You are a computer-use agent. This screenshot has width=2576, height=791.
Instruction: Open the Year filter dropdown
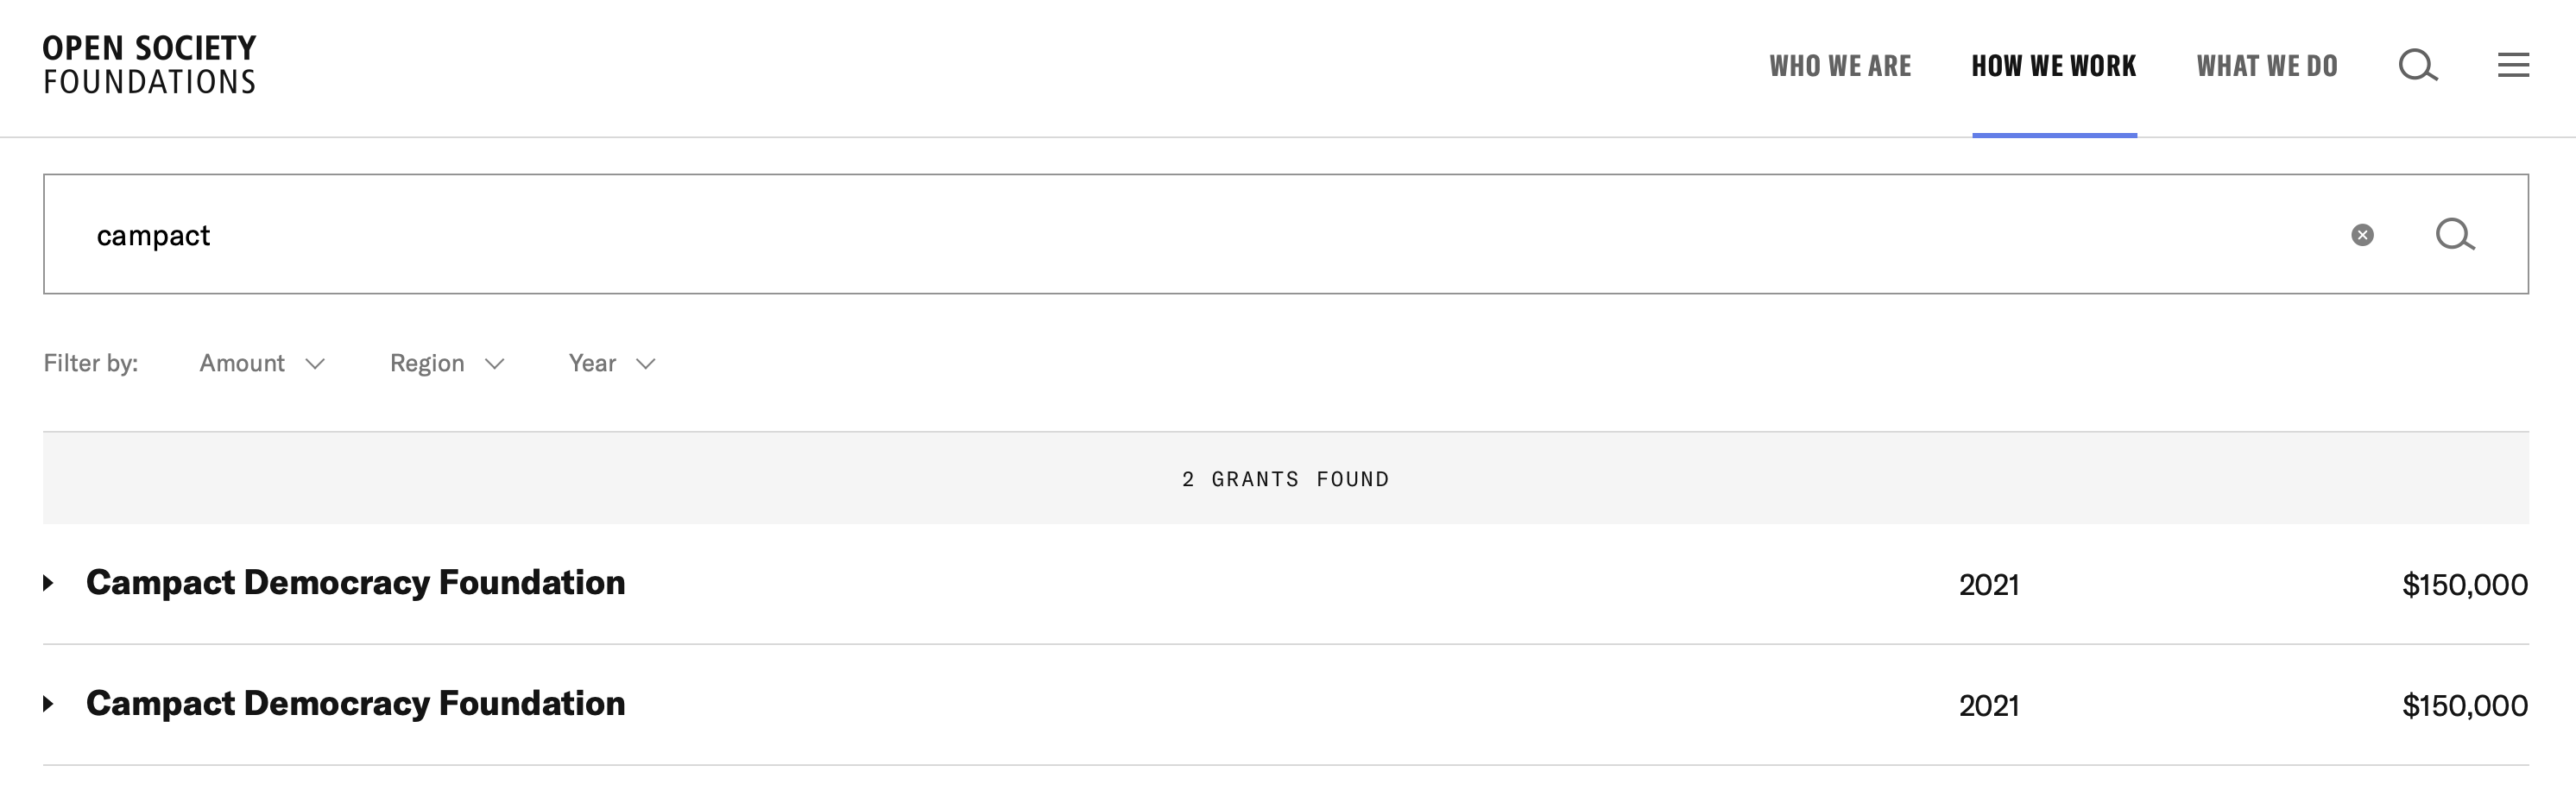(x=611, y=363)
